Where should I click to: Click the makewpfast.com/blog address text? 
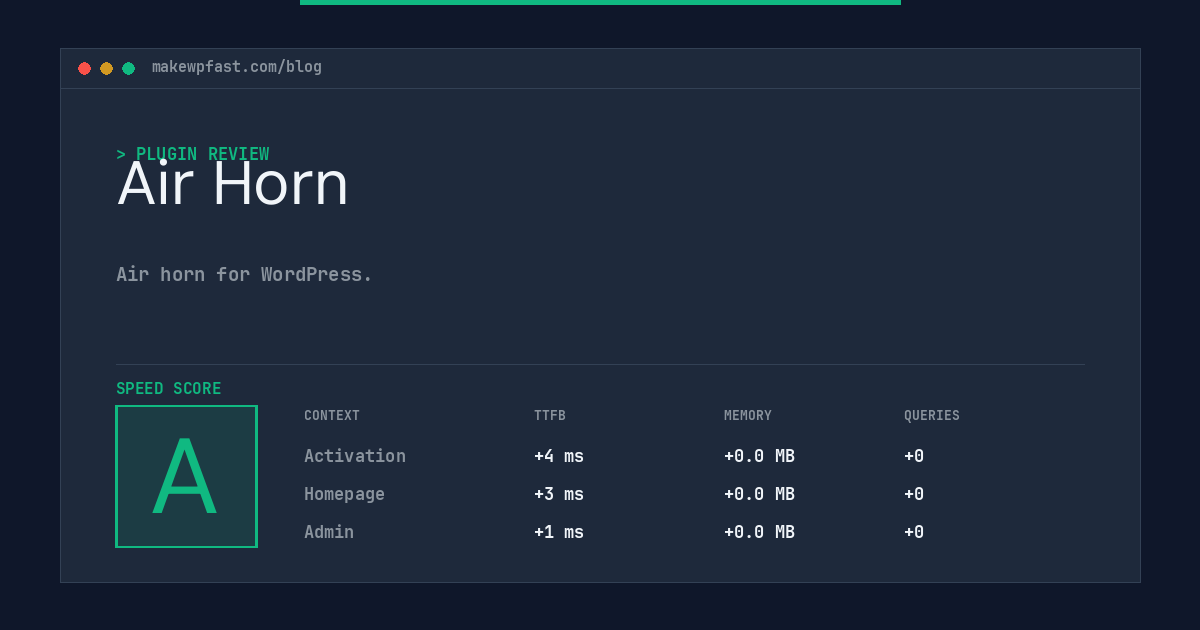pos(237,67)
